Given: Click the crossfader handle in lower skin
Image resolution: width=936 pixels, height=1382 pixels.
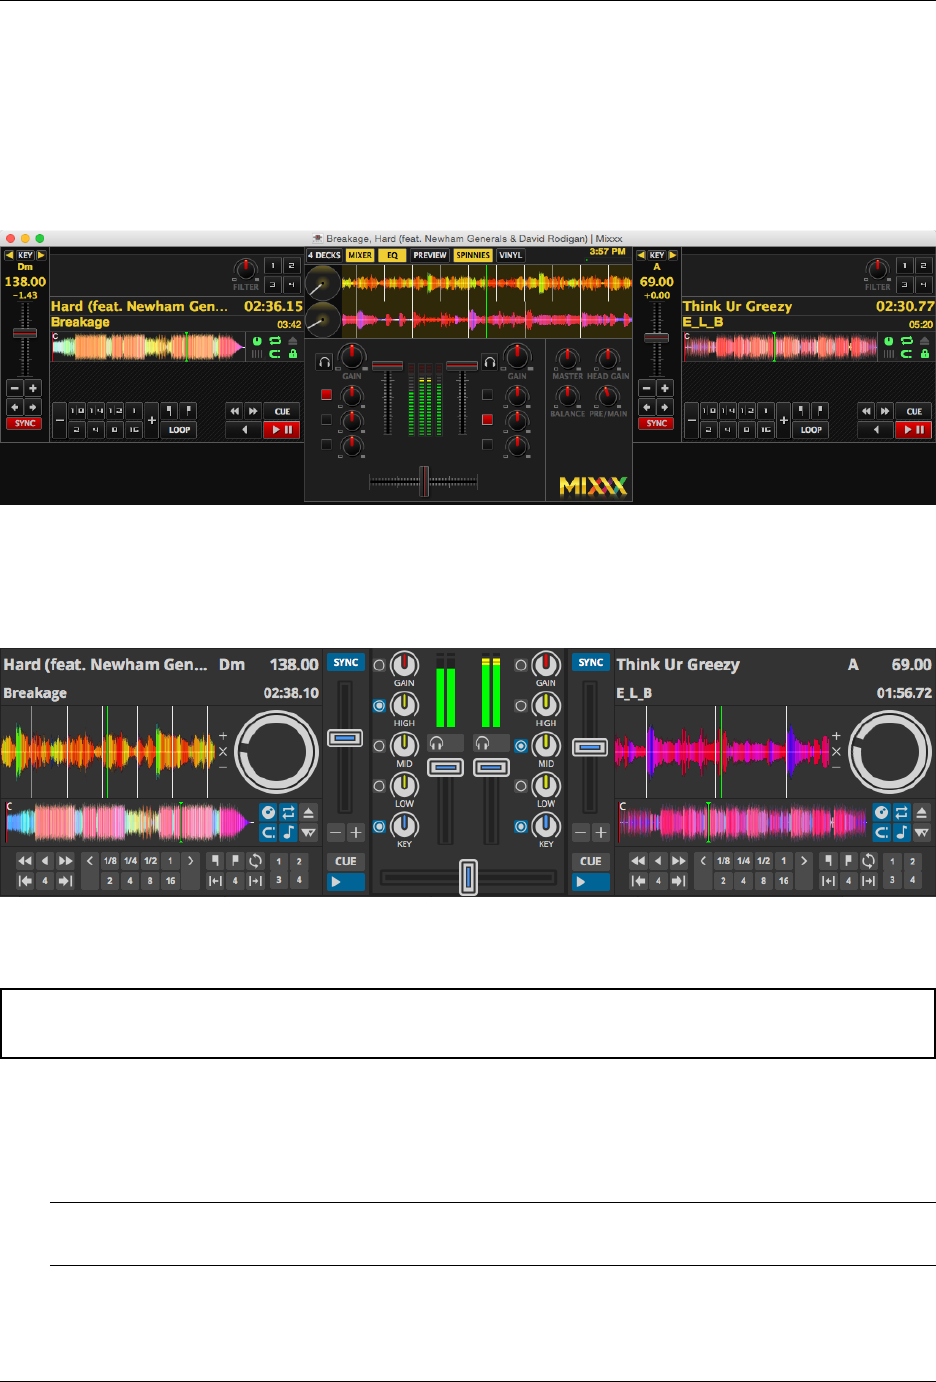Looking at the screenshot, I should click(x=467, y=877).
